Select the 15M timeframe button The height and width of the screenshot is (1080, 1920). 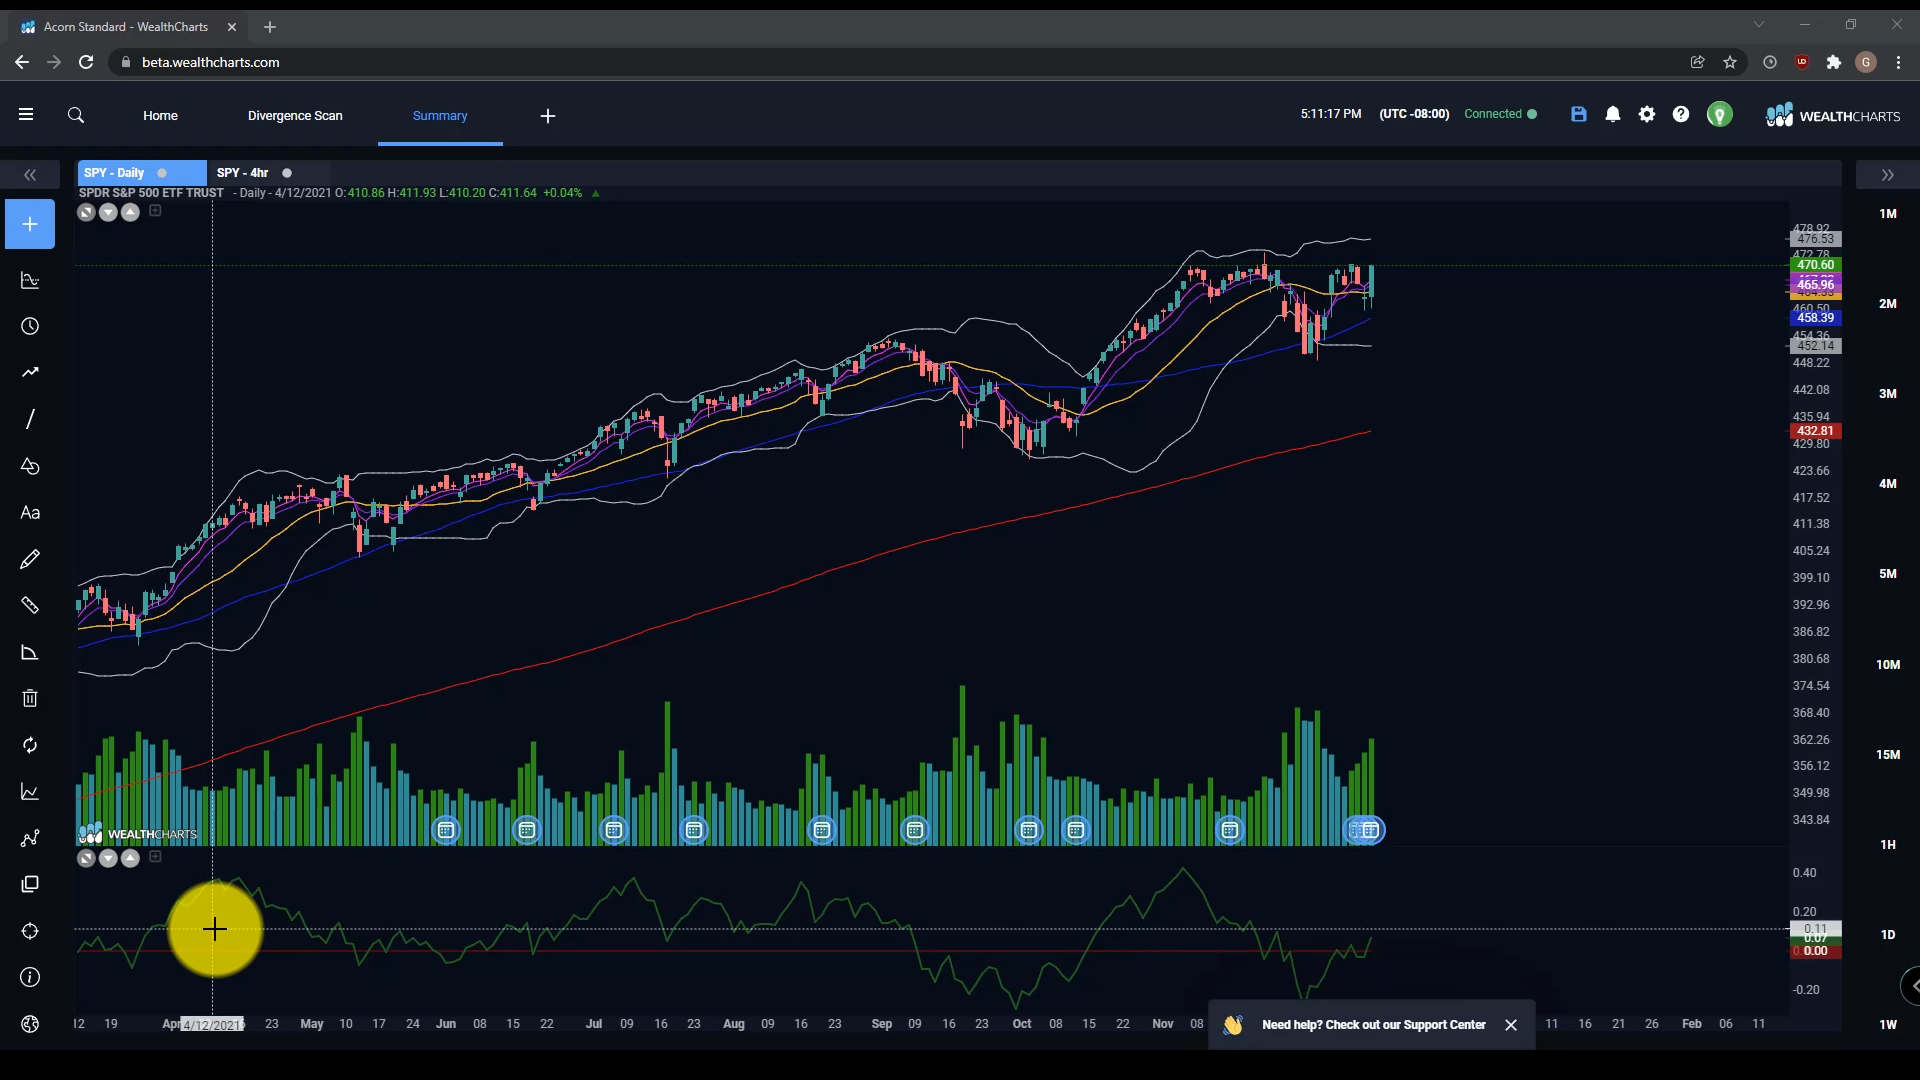pos(1887,754)
